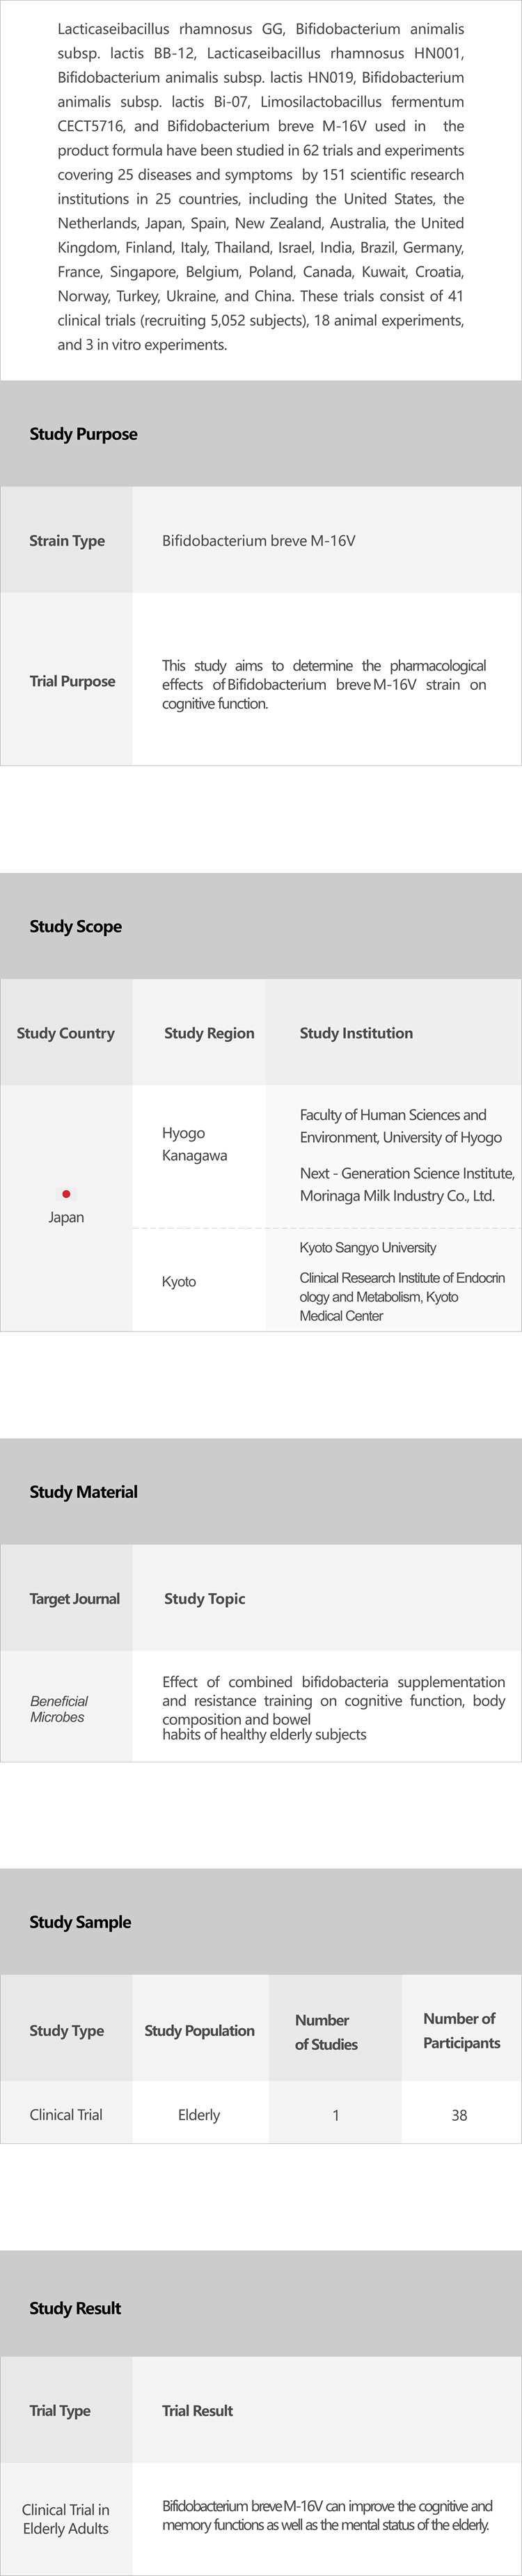
Task: Click the University of Hyogo institution text
Action: pyautogui.click(x=400, y=1126)
